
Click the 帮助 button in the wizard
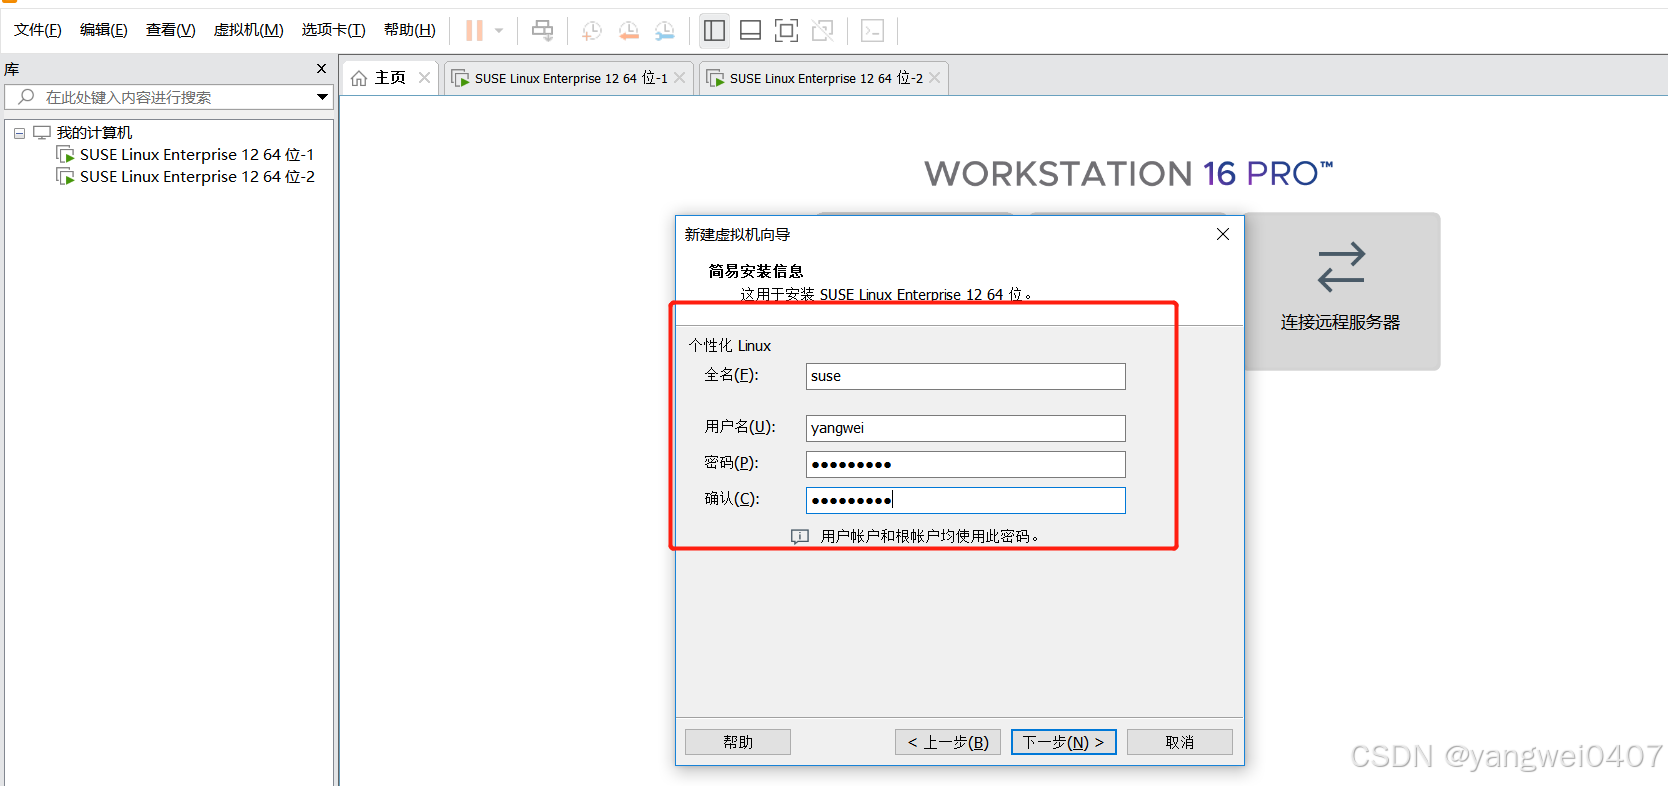coord(738,742)
